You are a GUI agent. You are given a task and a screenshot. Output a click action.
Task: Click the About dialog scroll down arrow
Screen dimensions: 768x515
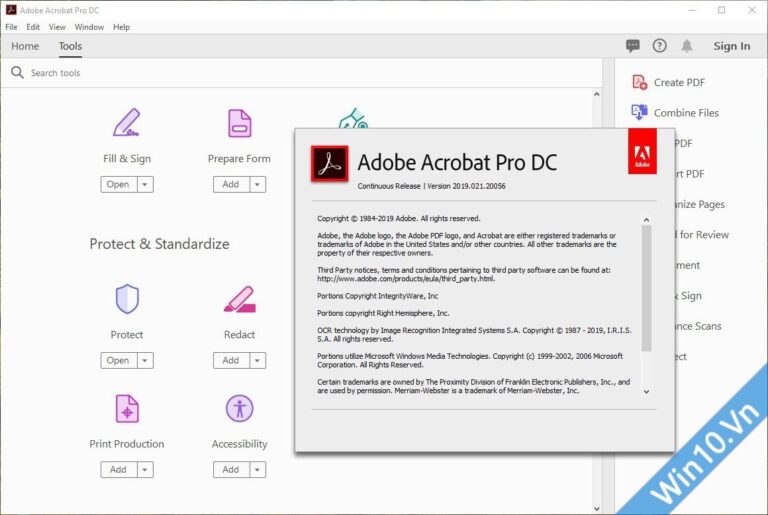(x=647, y=392)
